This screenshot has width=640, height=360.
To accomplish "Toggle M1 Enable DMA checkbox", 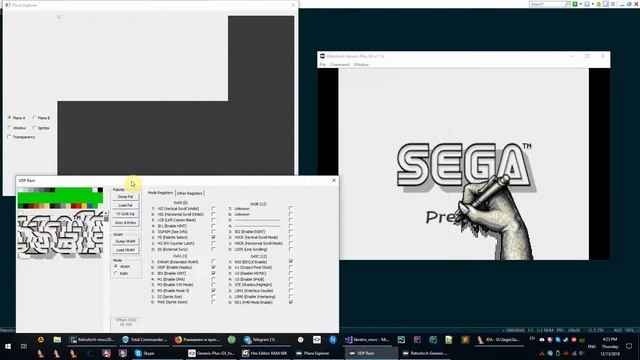I will 213,279.
